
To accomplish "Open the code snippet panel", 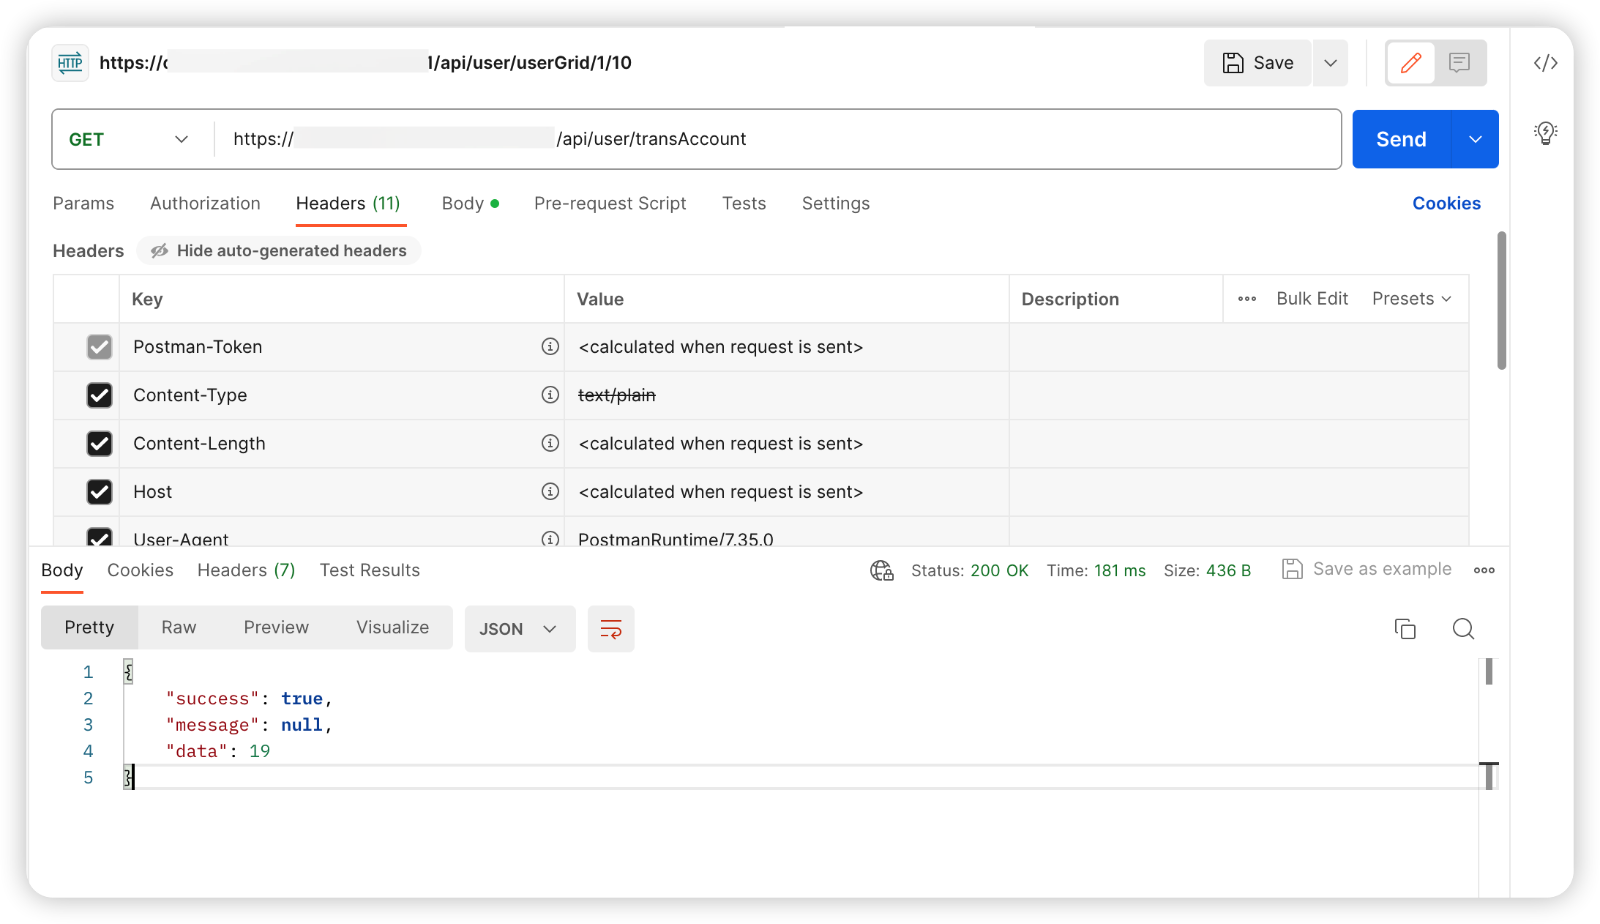I will 1545,63.
